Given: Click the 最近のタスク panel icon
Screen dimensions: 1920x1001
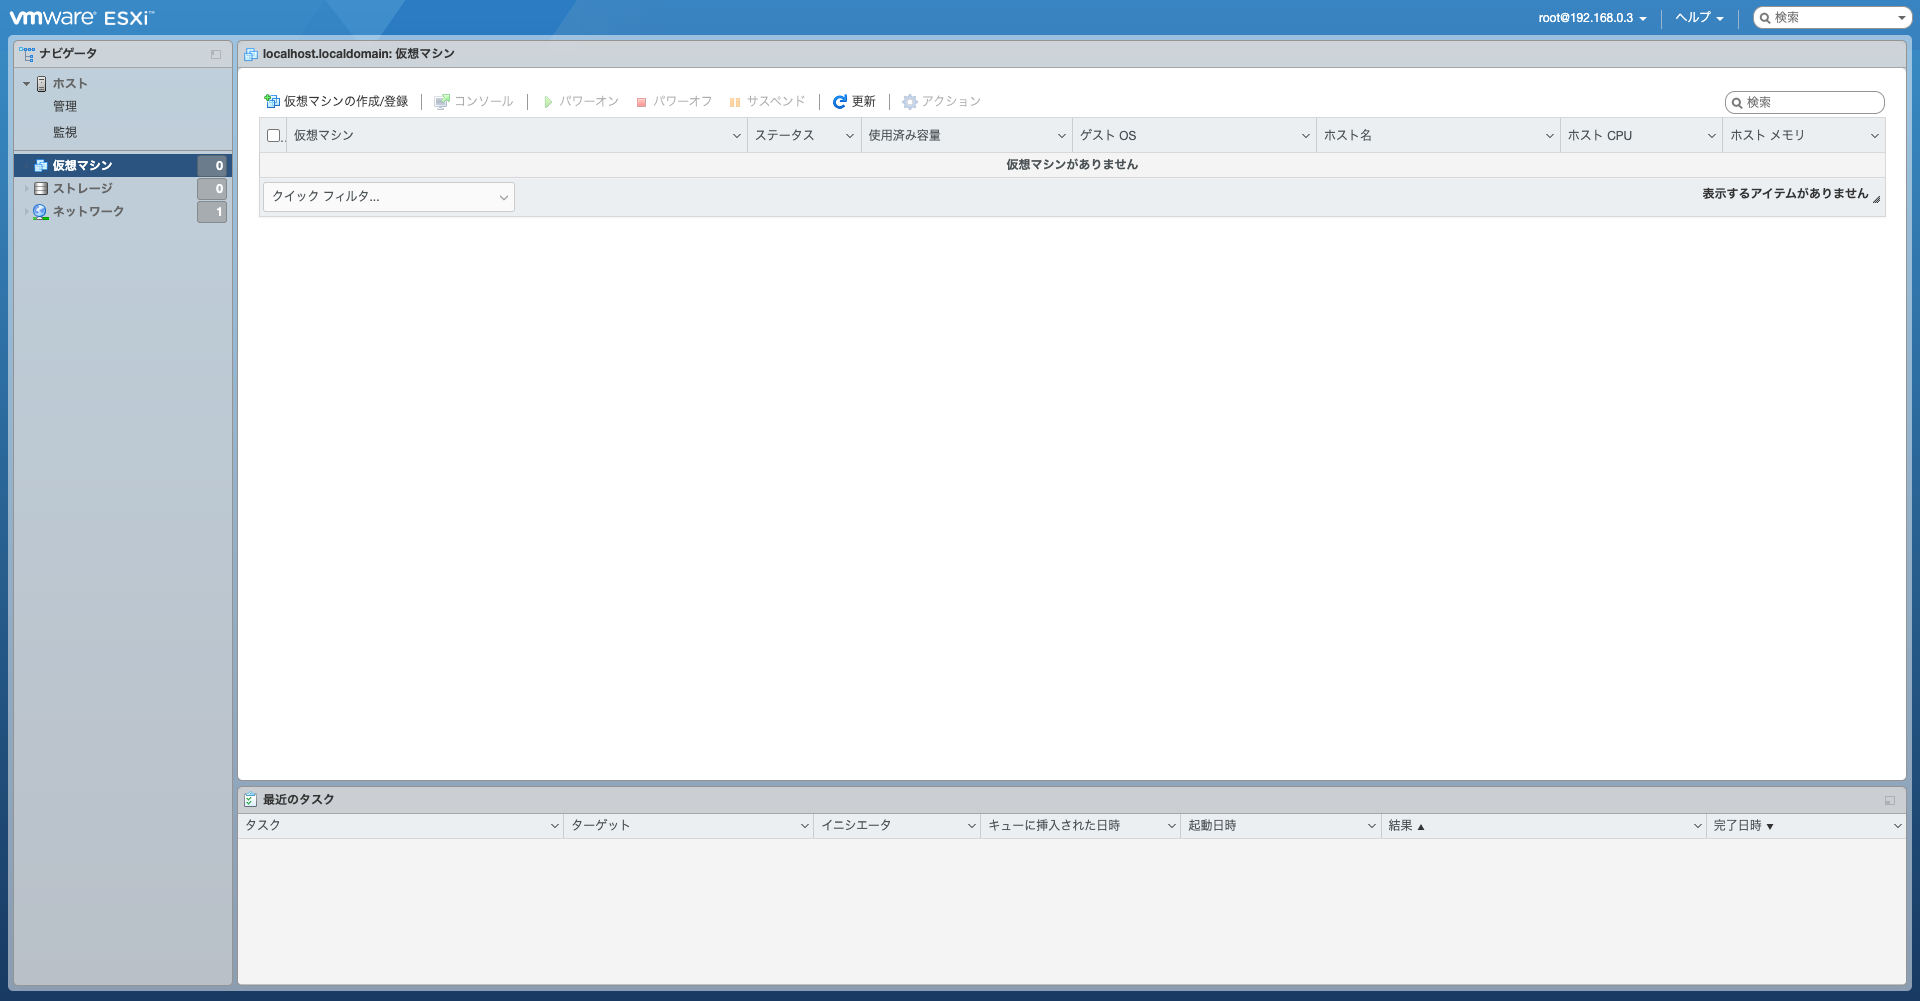Looking at the screenshot, I should 251,800.
